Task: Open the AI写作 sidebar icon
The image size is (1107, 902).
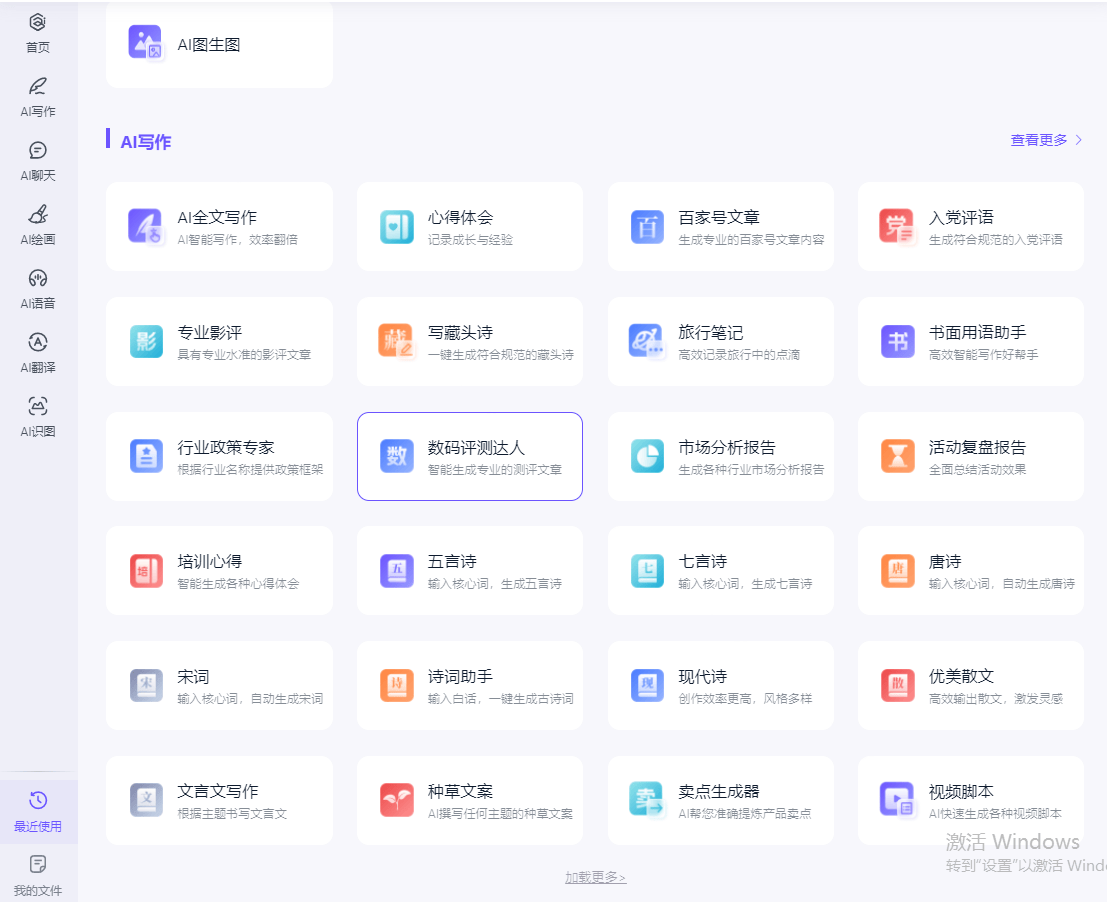Action: [x=38, y=87]
